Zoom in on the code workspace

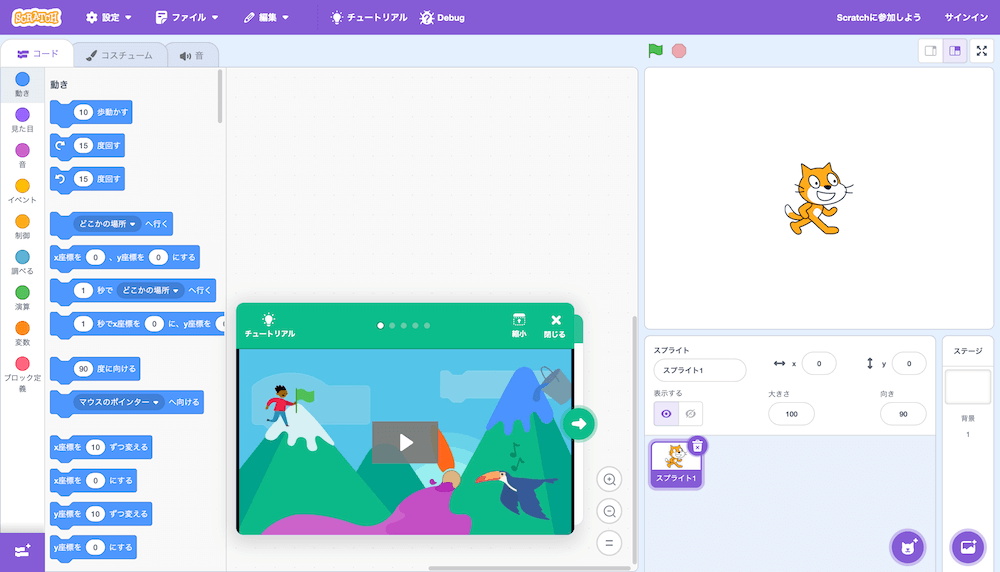(609, 480)
